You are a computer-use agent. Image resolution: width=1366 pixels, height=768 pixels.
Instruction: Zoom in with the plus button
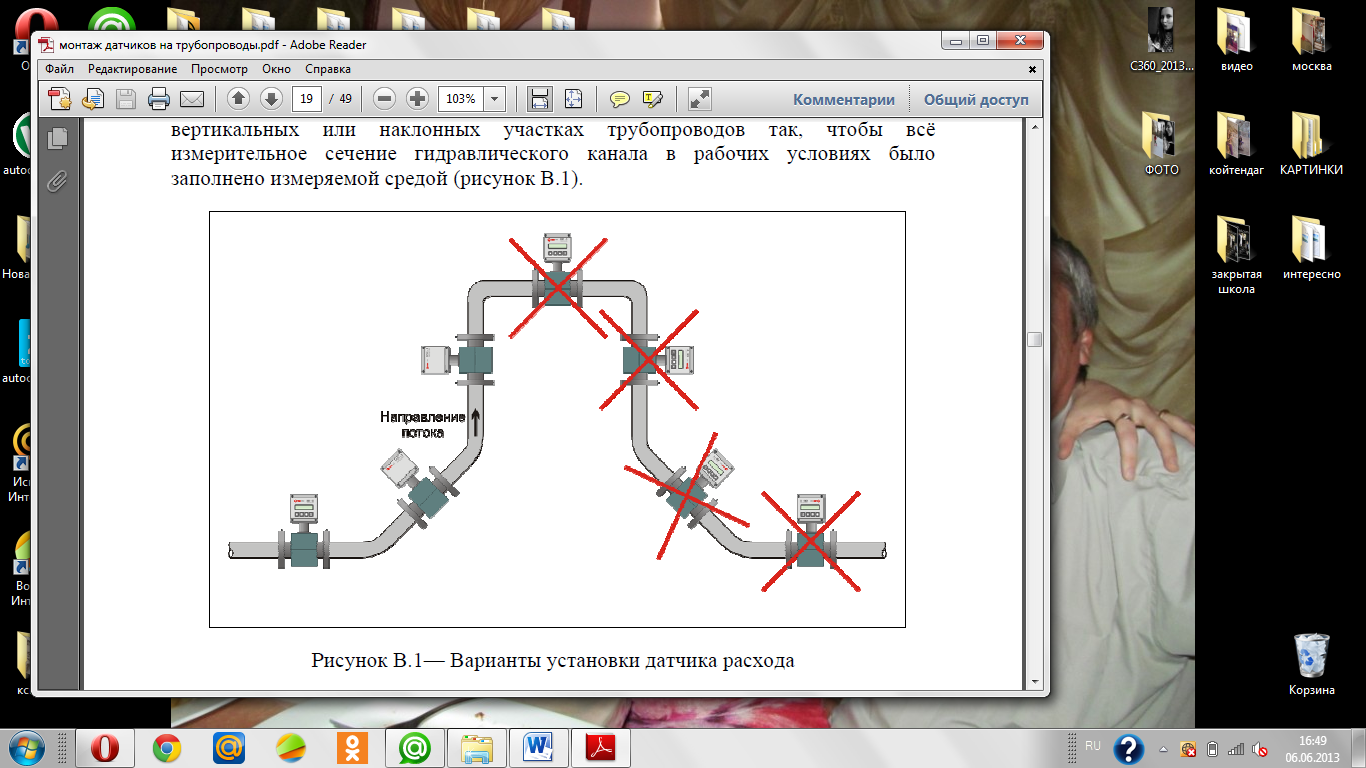(x=418, y=99)
